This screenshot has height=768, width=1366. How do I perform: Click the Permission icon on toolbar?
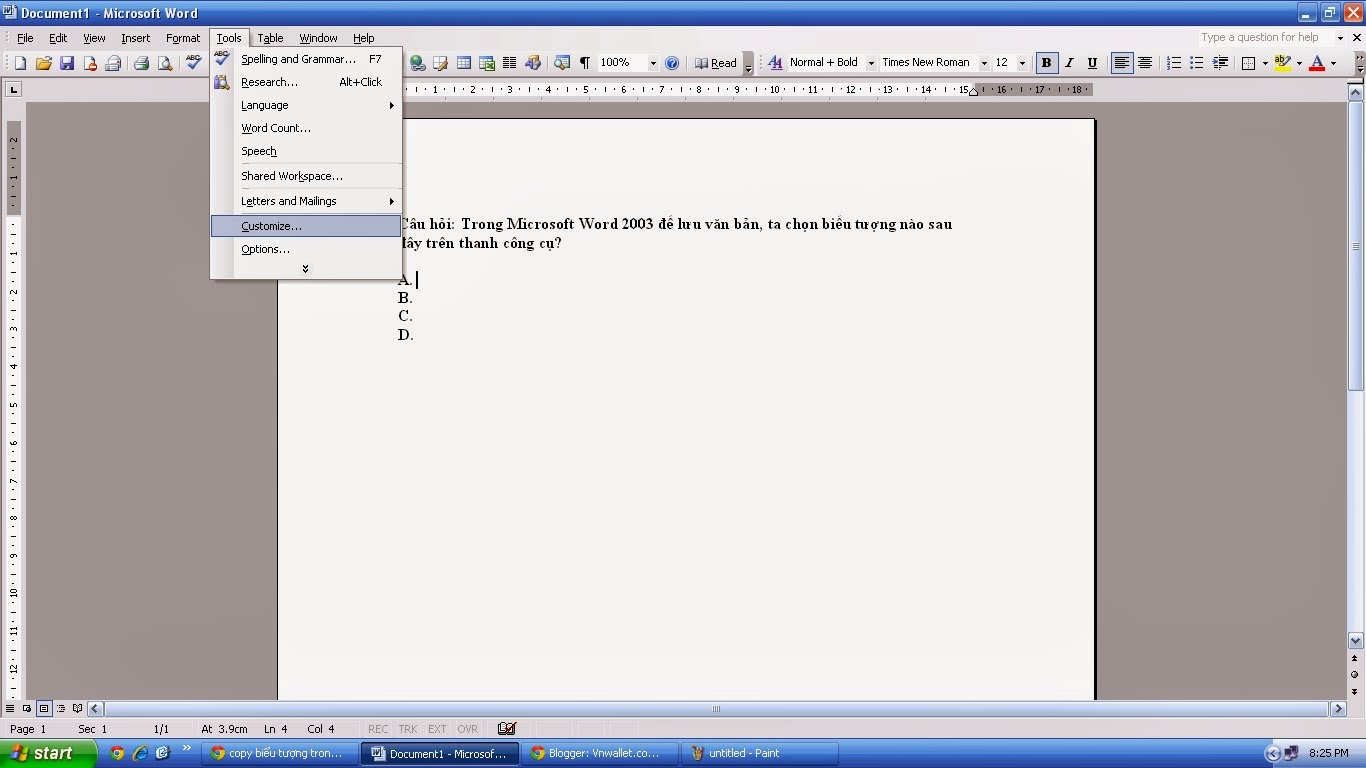click(90, 63)
